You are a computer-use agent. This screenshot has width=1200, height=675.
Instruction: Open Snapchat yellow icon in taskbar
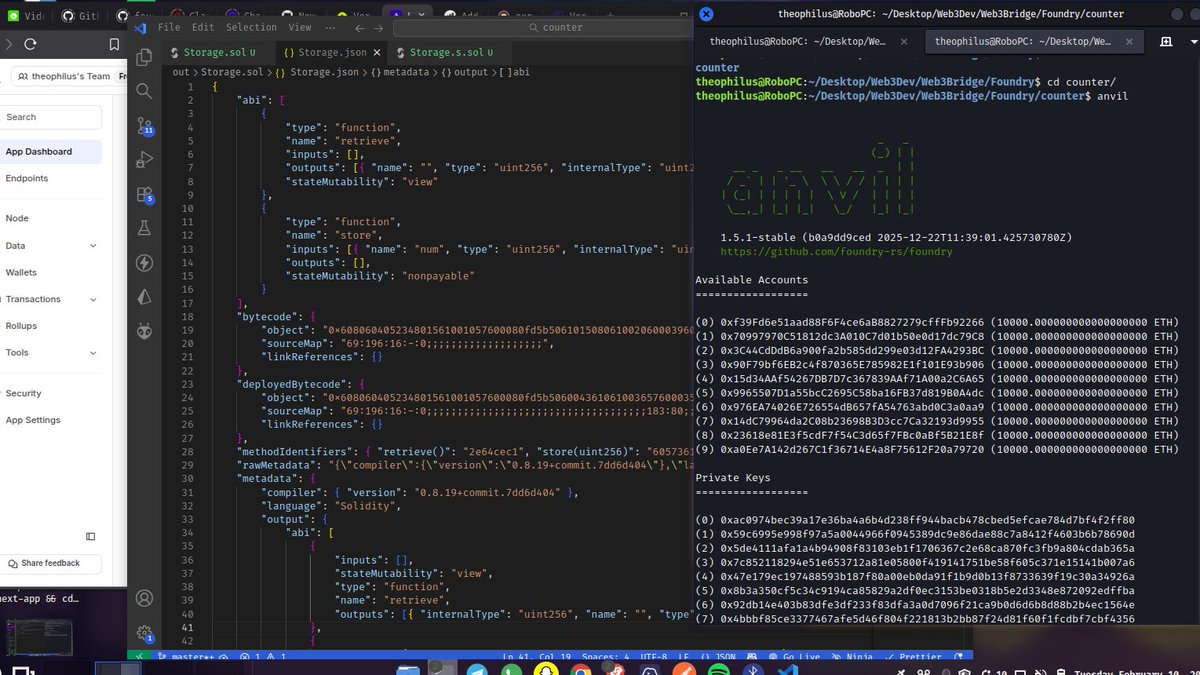[546, 667]
